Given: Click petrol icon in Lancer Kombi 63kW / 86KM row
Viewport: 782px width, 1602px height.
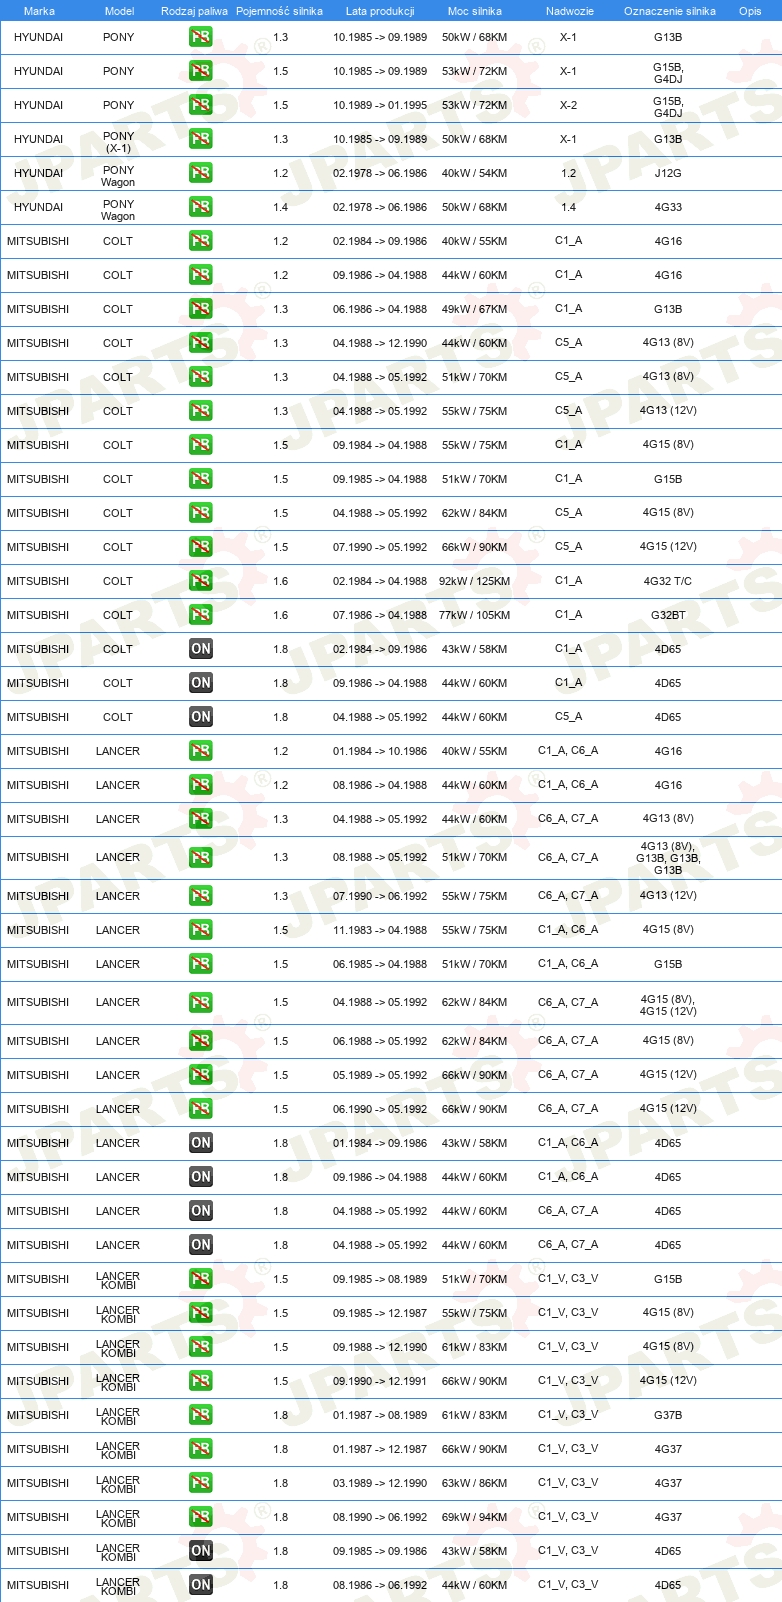Looking at the screenshot, I should (x=201, y=1483).
